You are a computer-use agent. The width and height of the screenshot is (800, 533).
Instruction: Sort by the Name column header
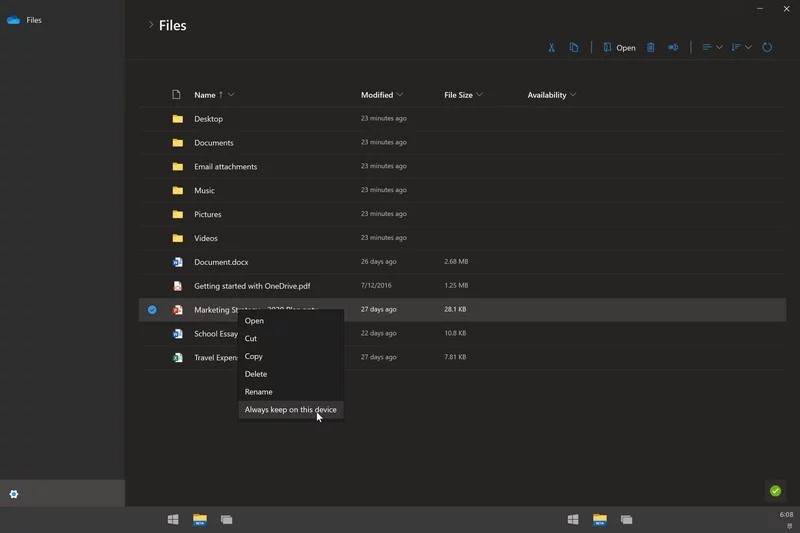(205, 95)
